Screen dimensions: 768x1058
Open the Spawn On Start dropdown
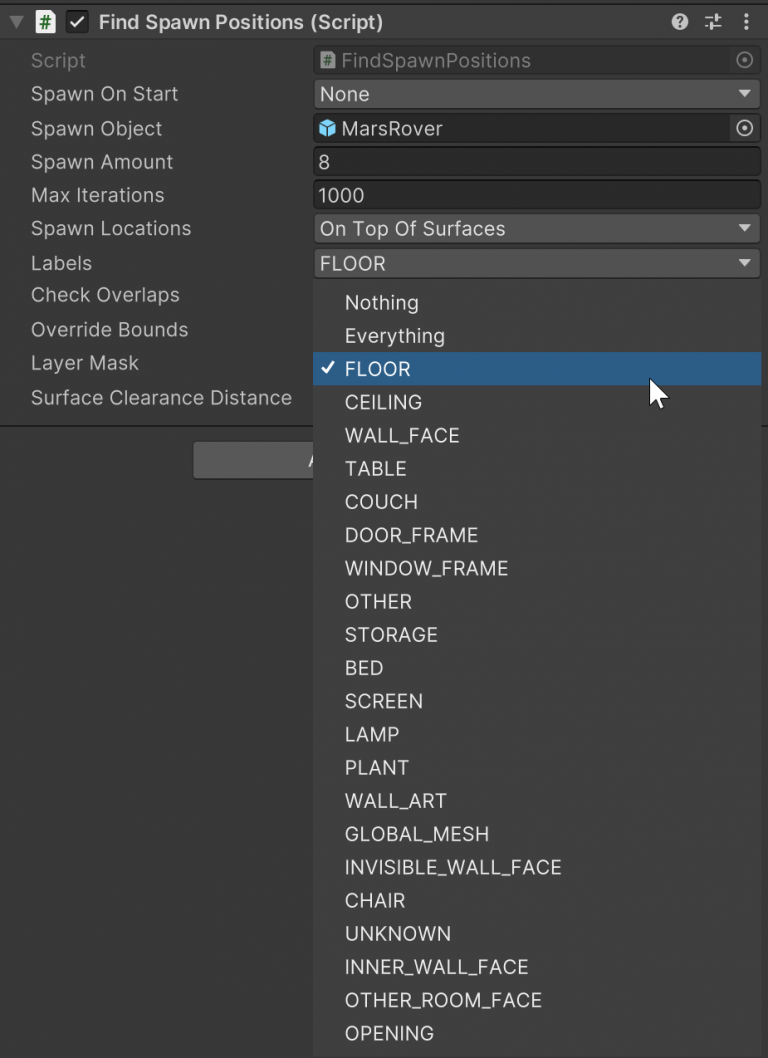click(x=537, y=94)
